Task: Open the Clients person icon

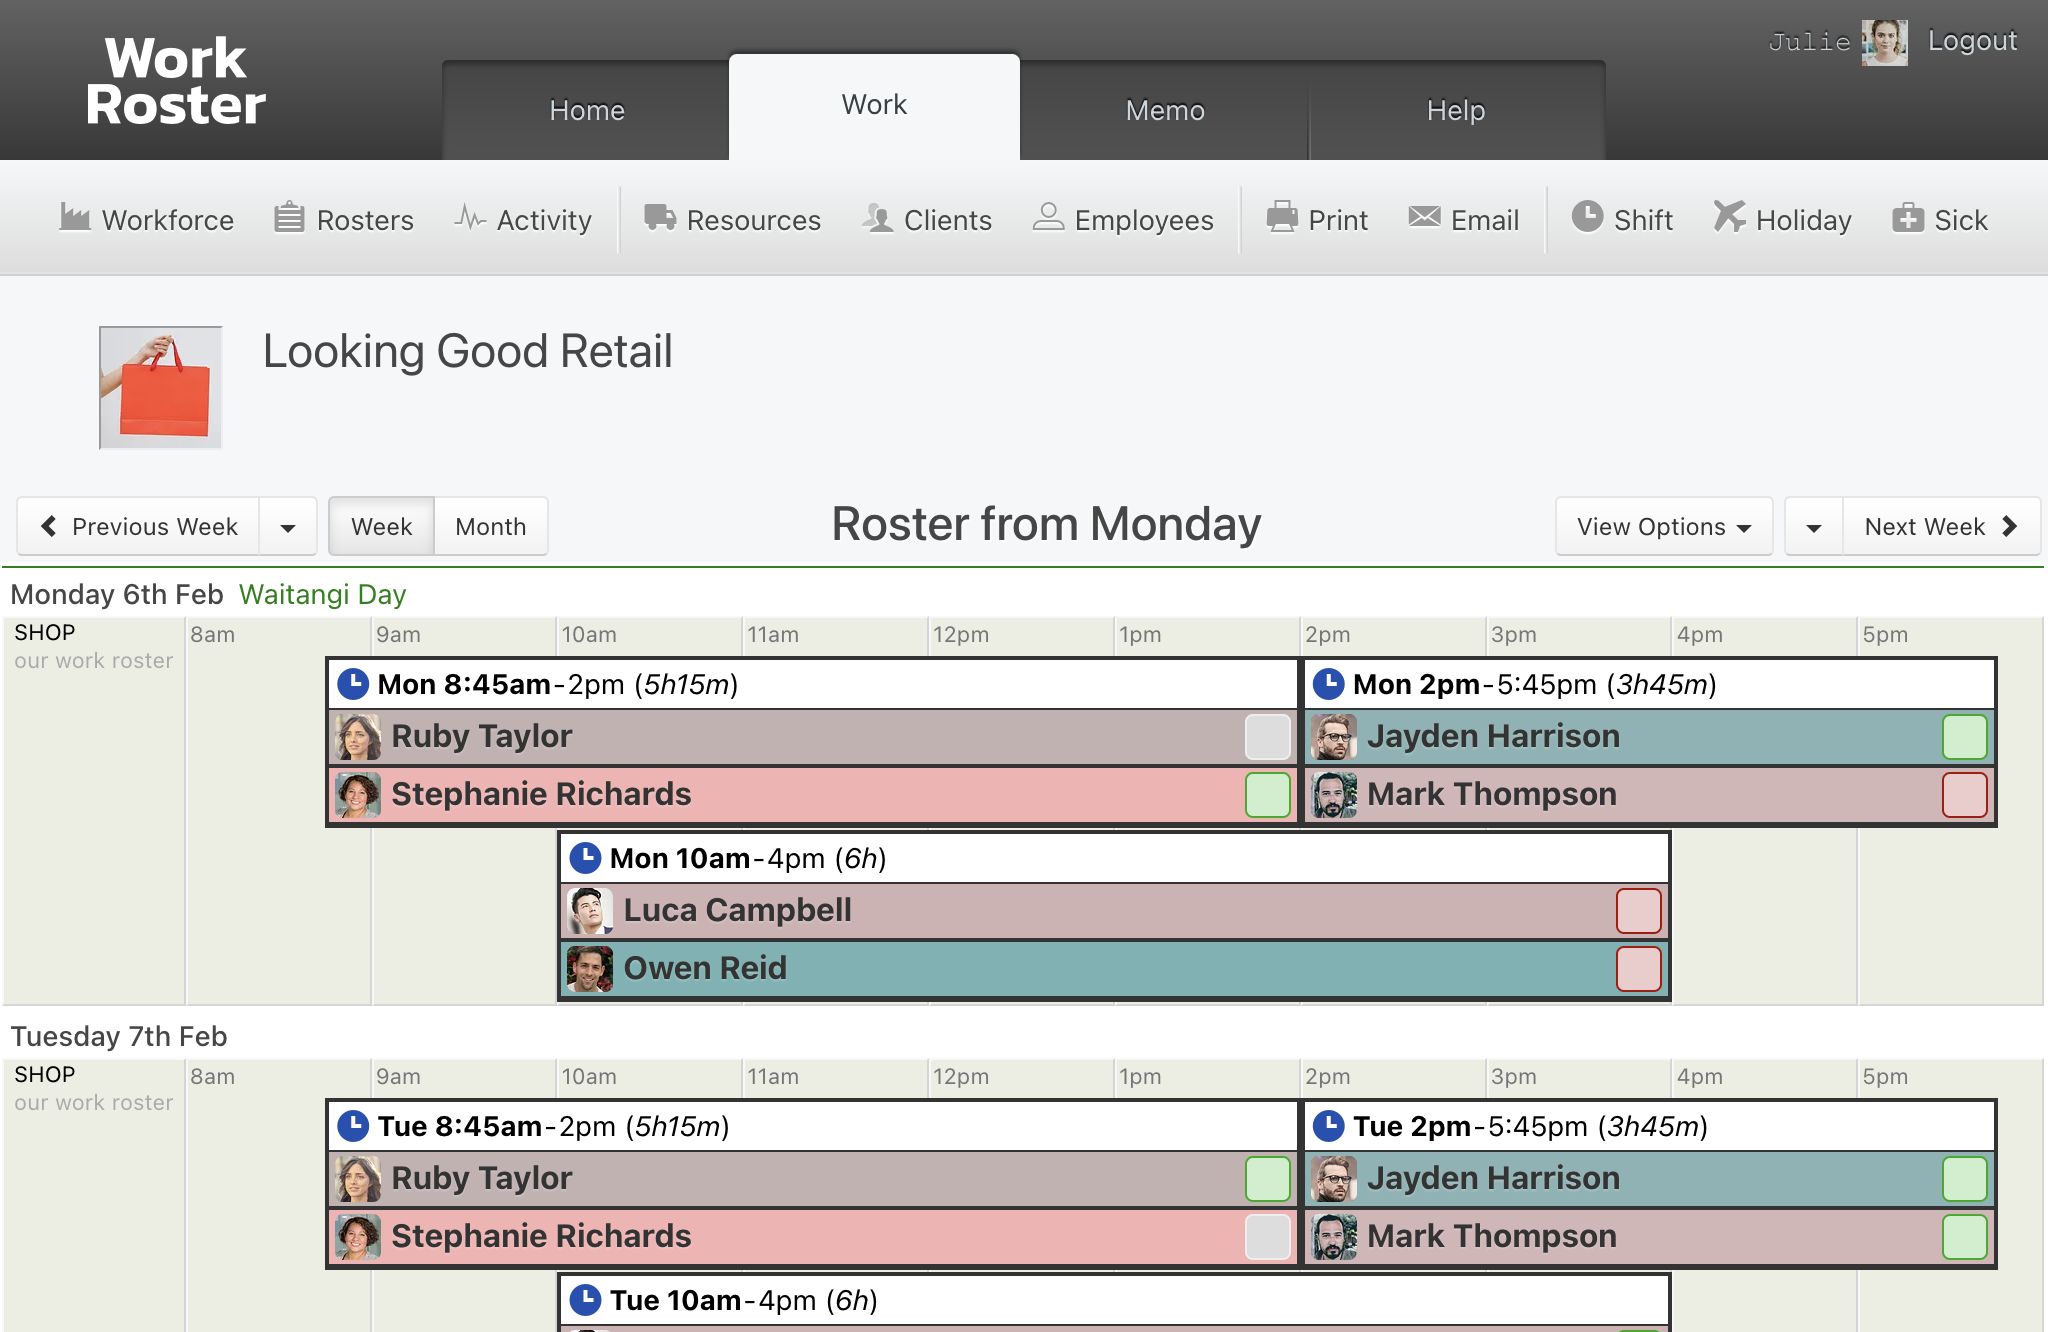Action: point(878,217)
